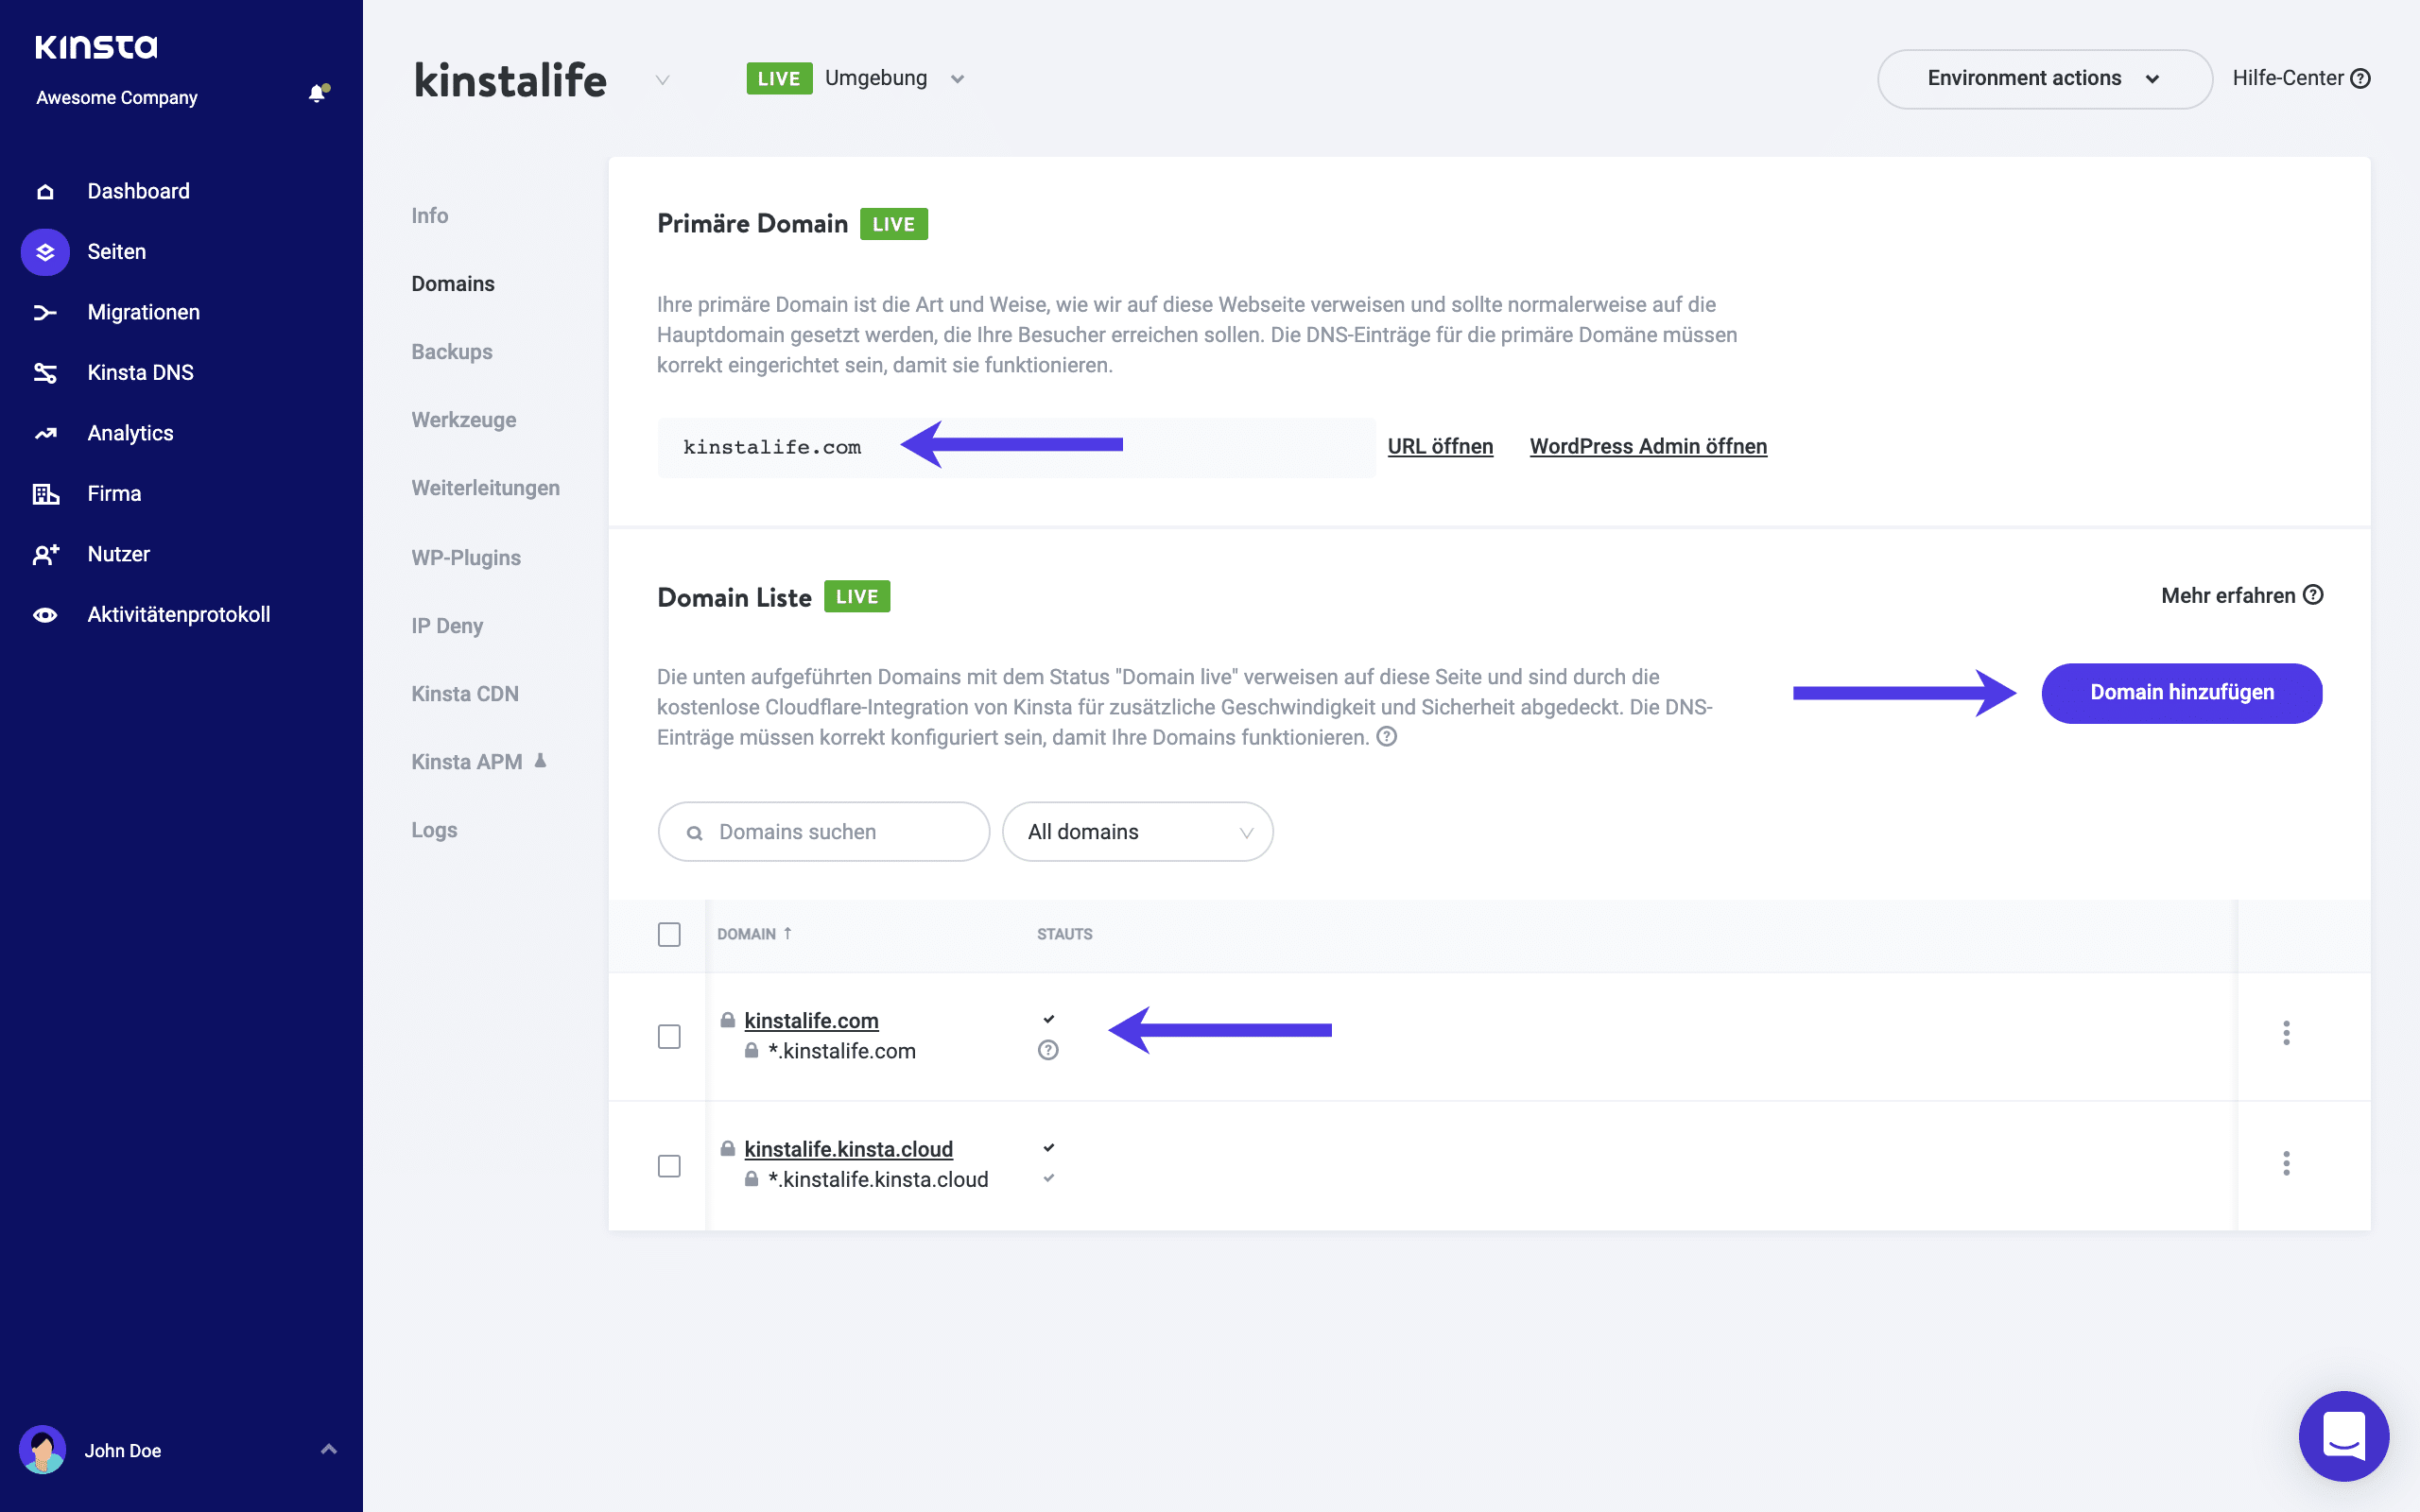Open the notification bell icon
2420x1512 pixels.
tap(318, 93)
